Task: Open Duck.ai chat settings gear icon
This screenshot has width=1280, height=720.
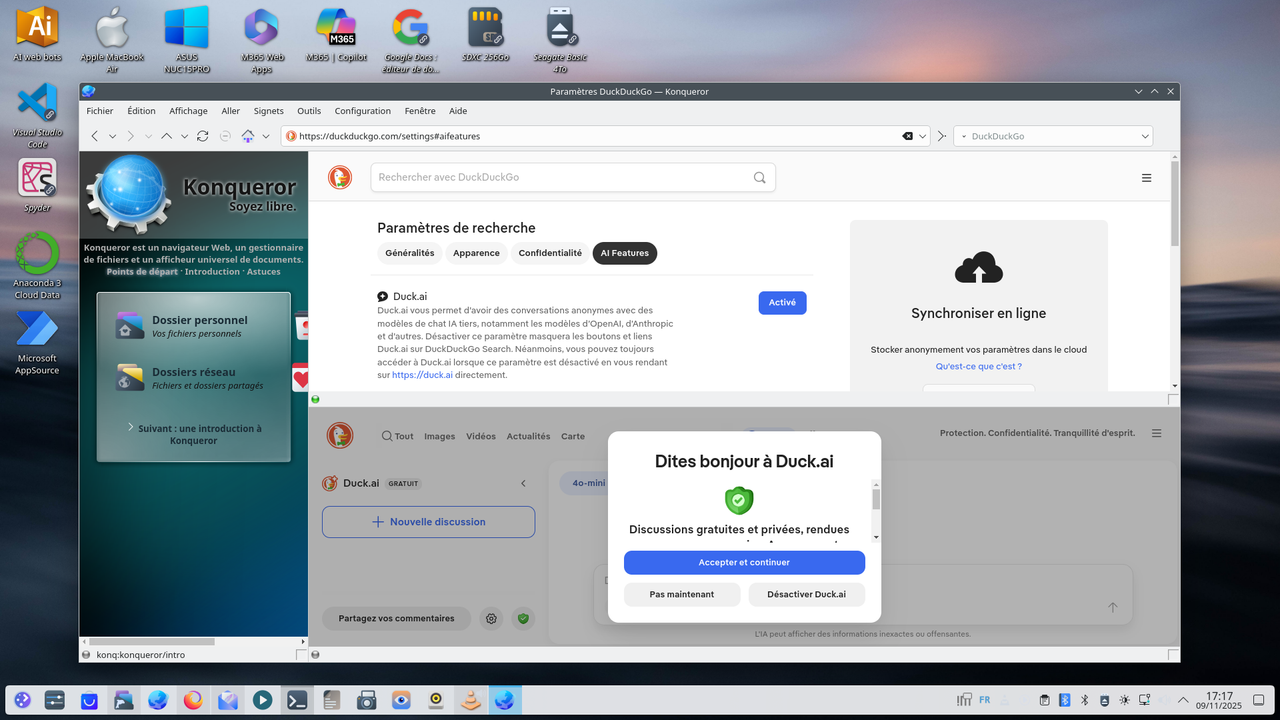Action: (491, 618)
